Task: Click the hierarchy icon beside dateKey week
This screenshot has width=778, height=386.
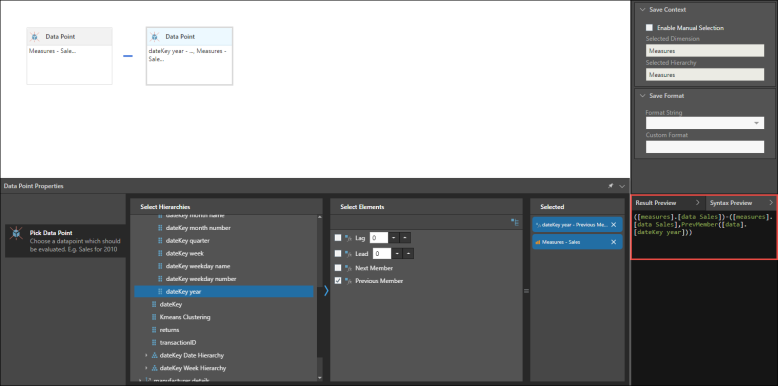Action: (160, 254)
